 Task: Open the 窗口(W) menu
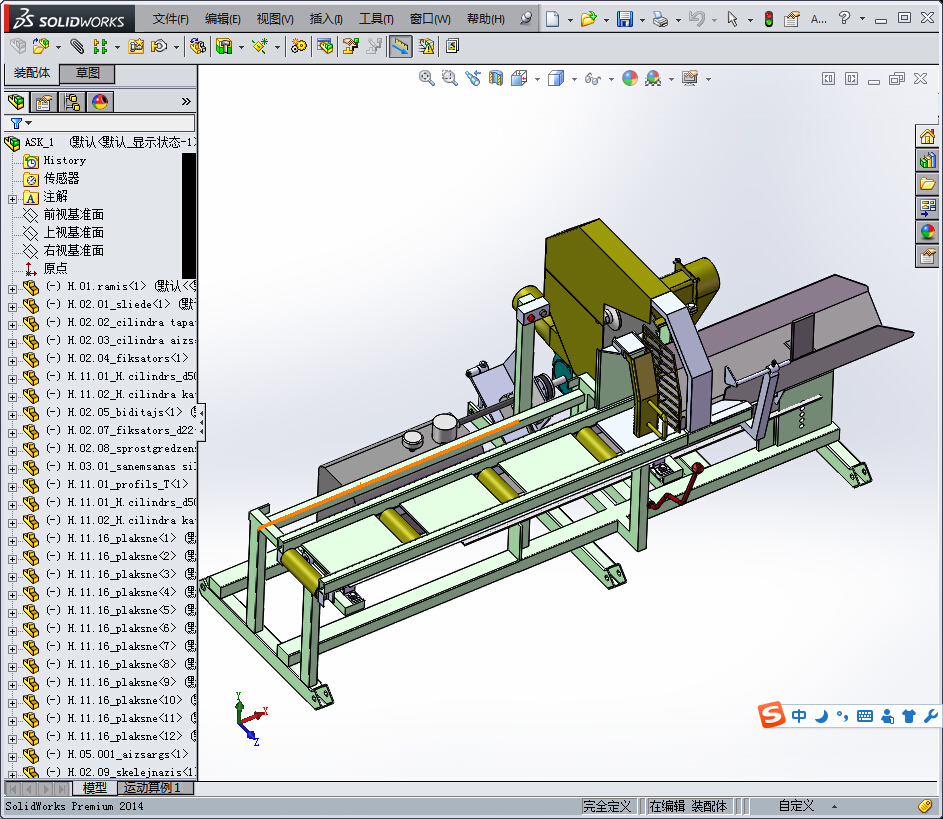point(430,19)
